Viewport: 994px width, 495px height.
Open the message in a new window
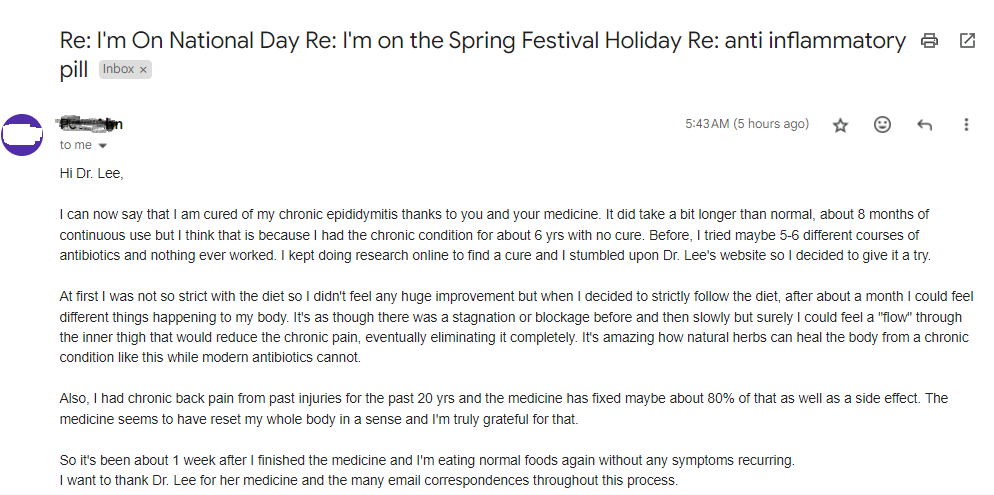point(967,41)
